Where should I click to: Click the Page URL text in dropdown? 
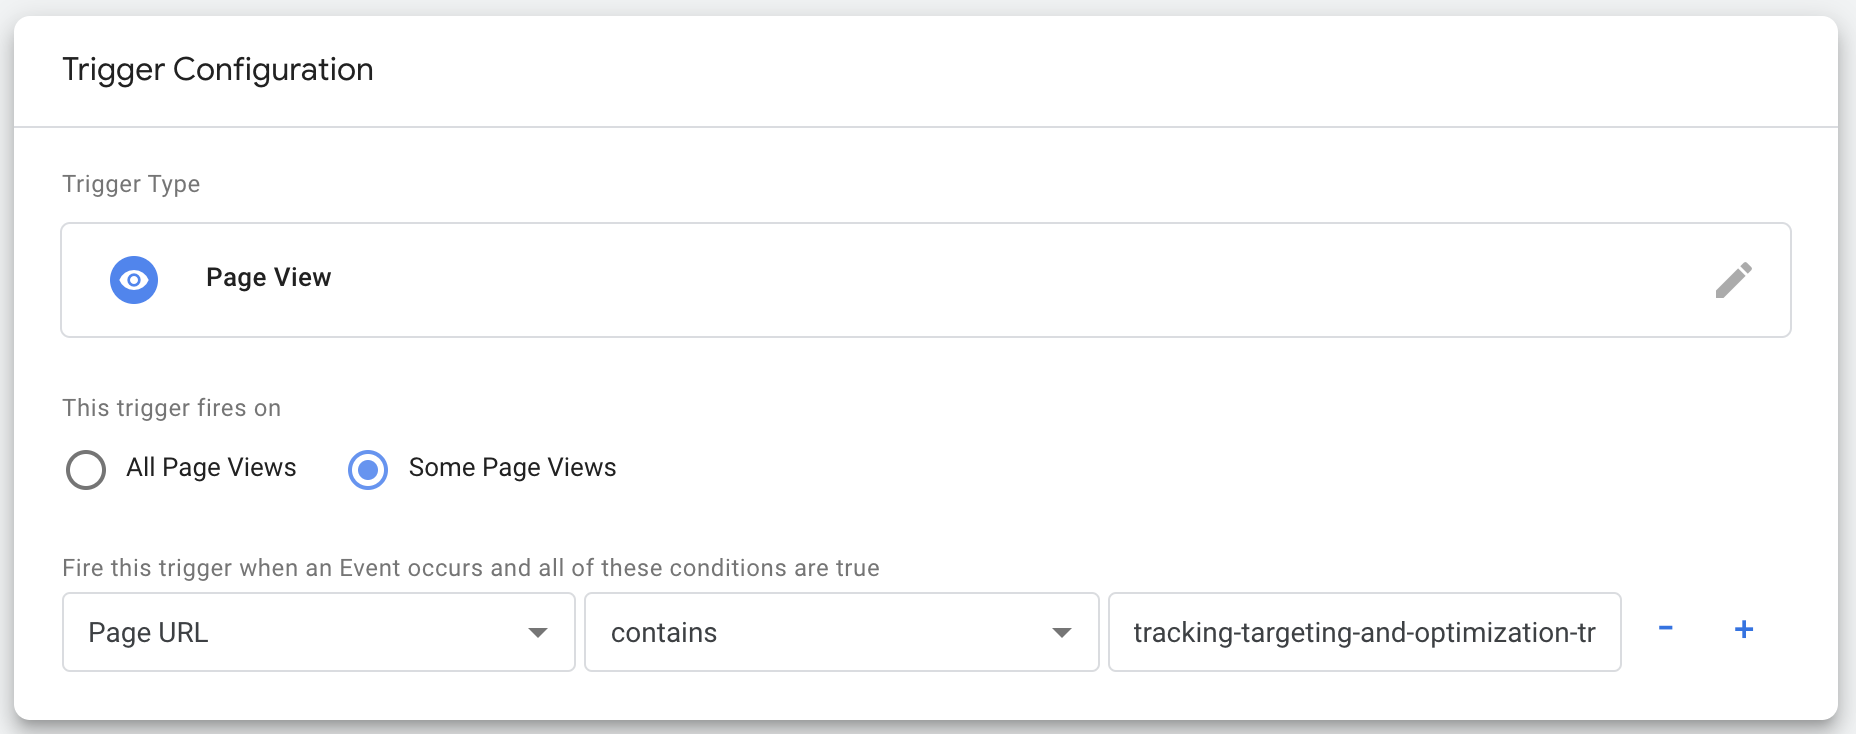pos(148,633)
